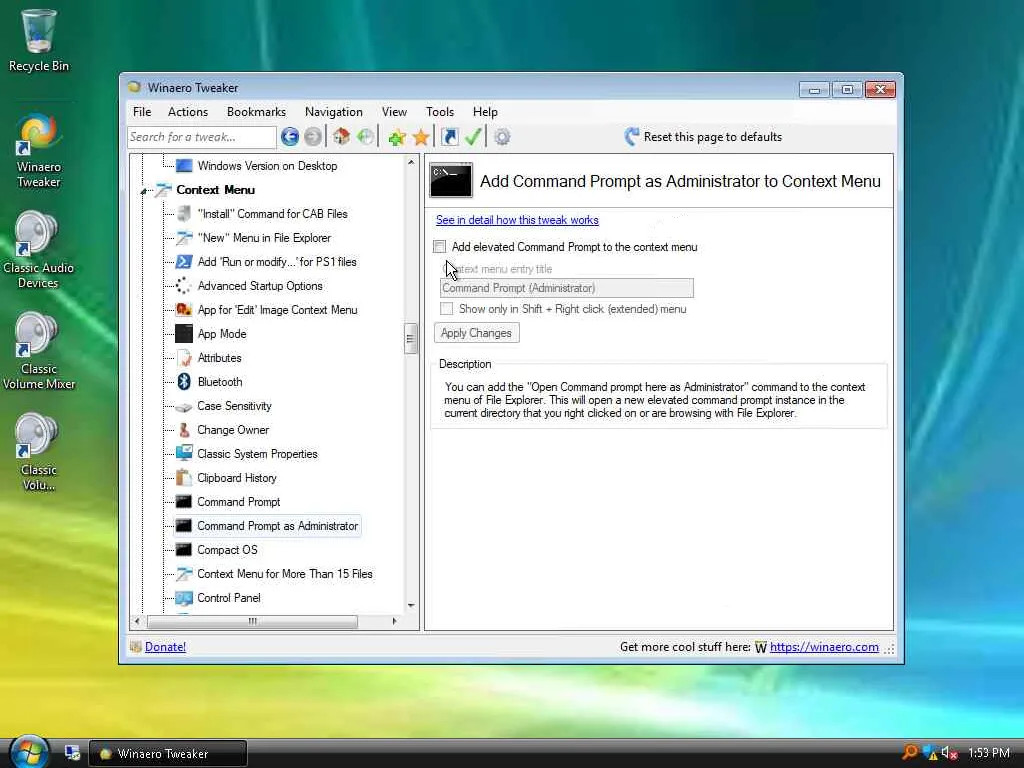Click tree scrollbar down arrow
Screen dimensions: 1024x768
pos(411,606)
